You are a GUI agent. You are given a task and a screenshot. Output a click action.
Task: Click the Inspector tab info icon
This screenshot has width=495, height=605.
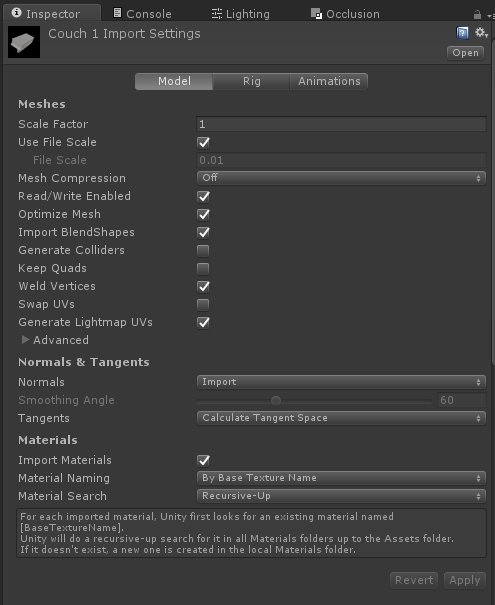pyautogui.click(x=17, y=13)
